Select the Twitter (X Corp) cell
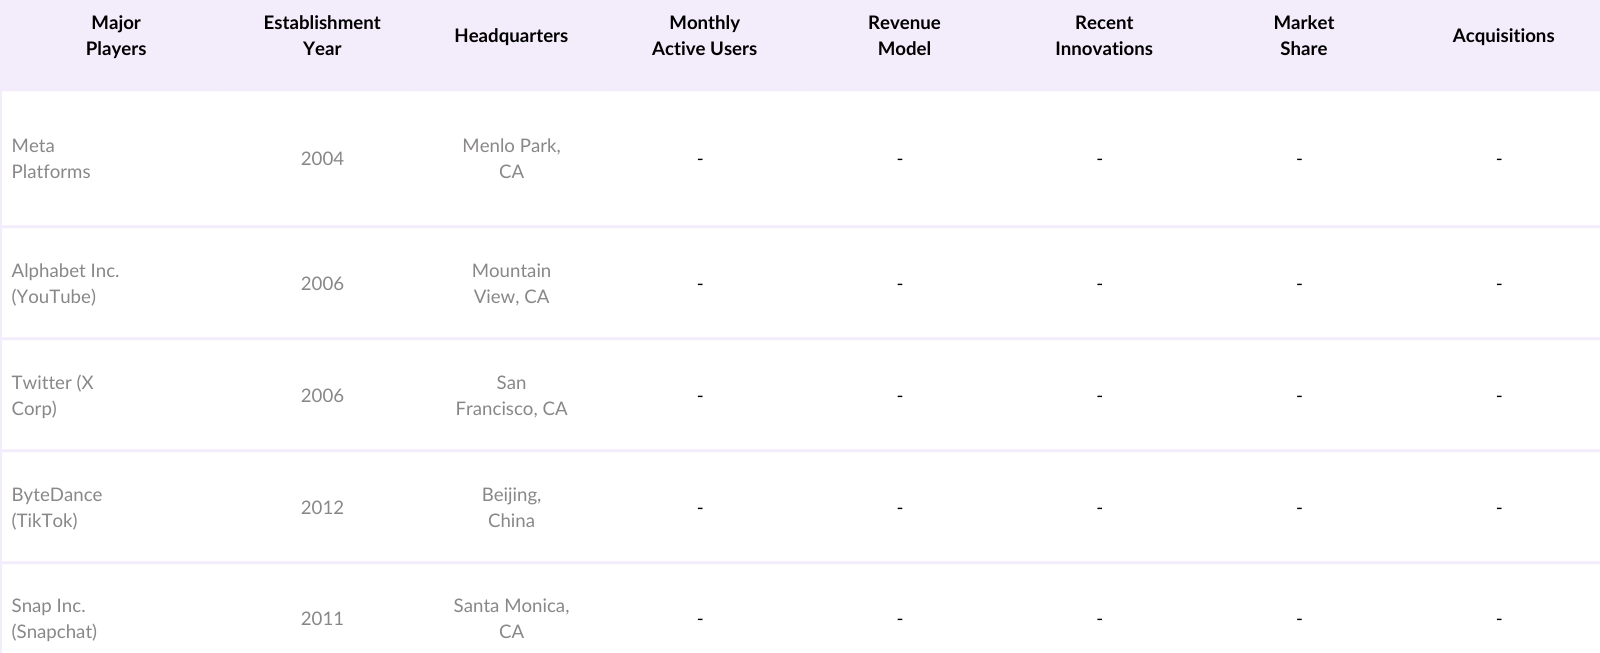This screenshot has height=653, width=1600. (x=52, y=396)
